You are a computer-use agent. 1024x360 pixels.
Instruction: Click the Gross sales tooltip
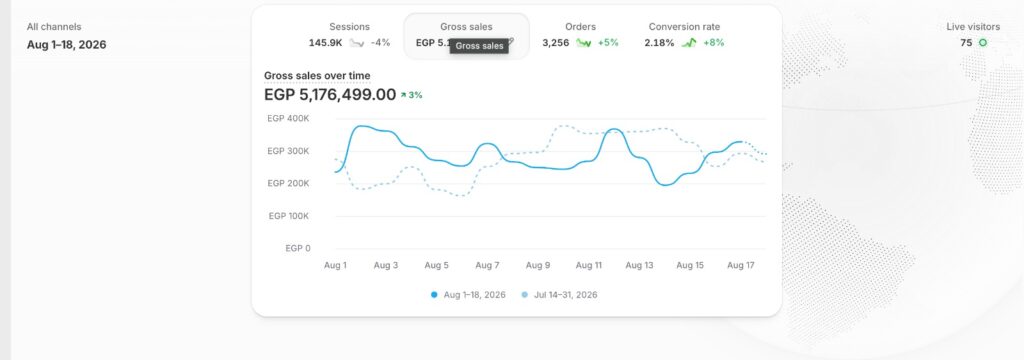479,46
